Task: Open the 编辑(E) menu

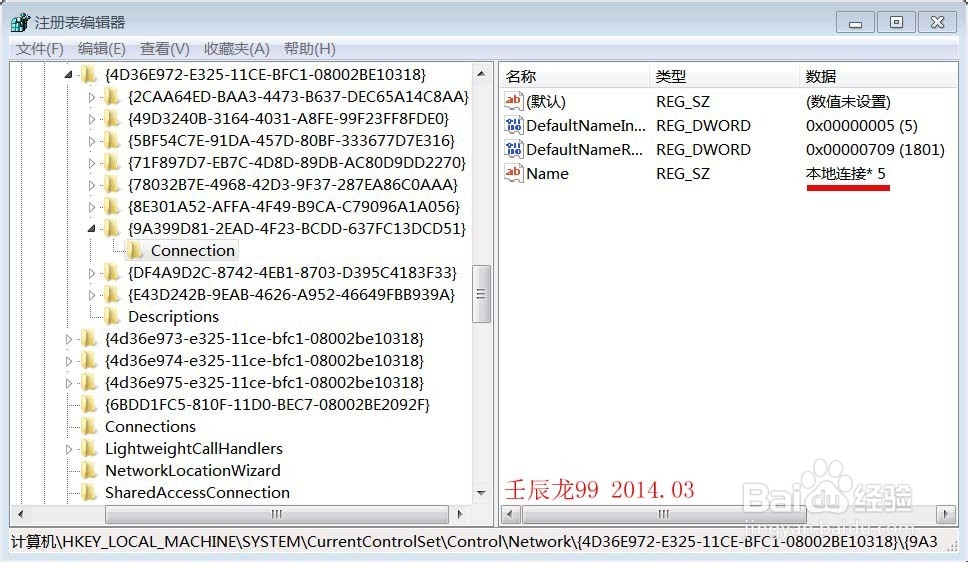Action: click(102, 49)
